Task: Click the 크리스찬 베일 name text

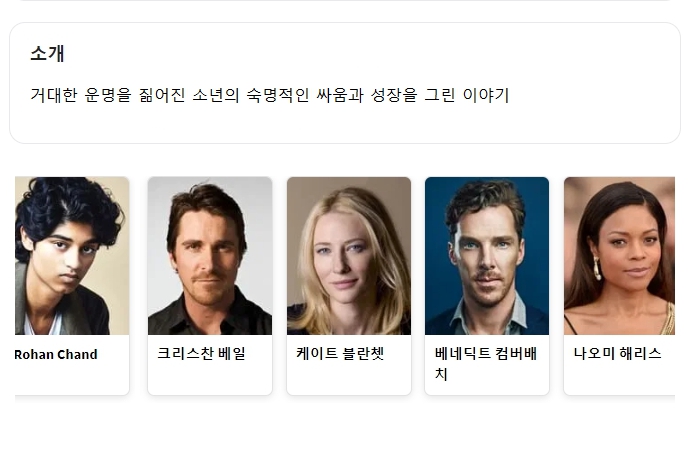Action: 201,354
